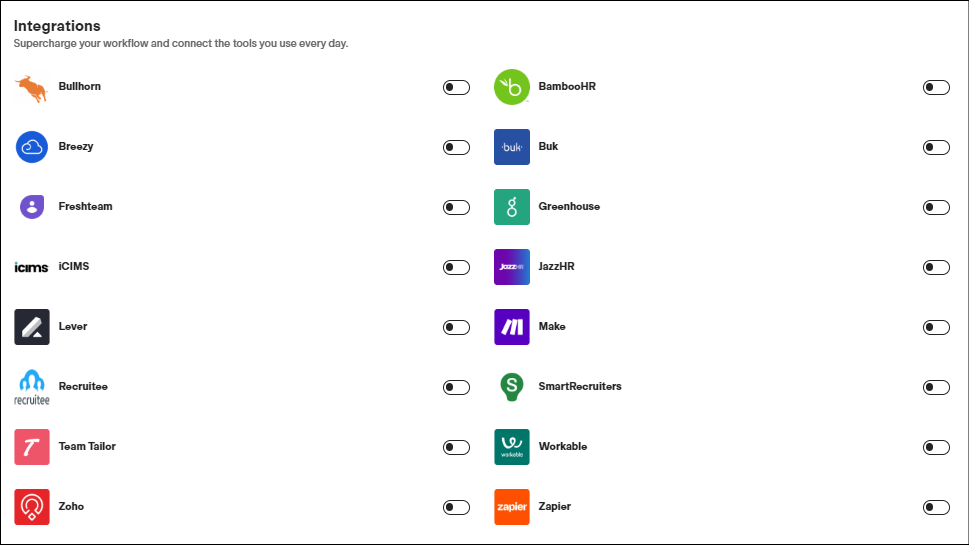This screenshot has height=545, width=969.
Task: Click the Zoho red logo icon
Action: tap(32, 507)
